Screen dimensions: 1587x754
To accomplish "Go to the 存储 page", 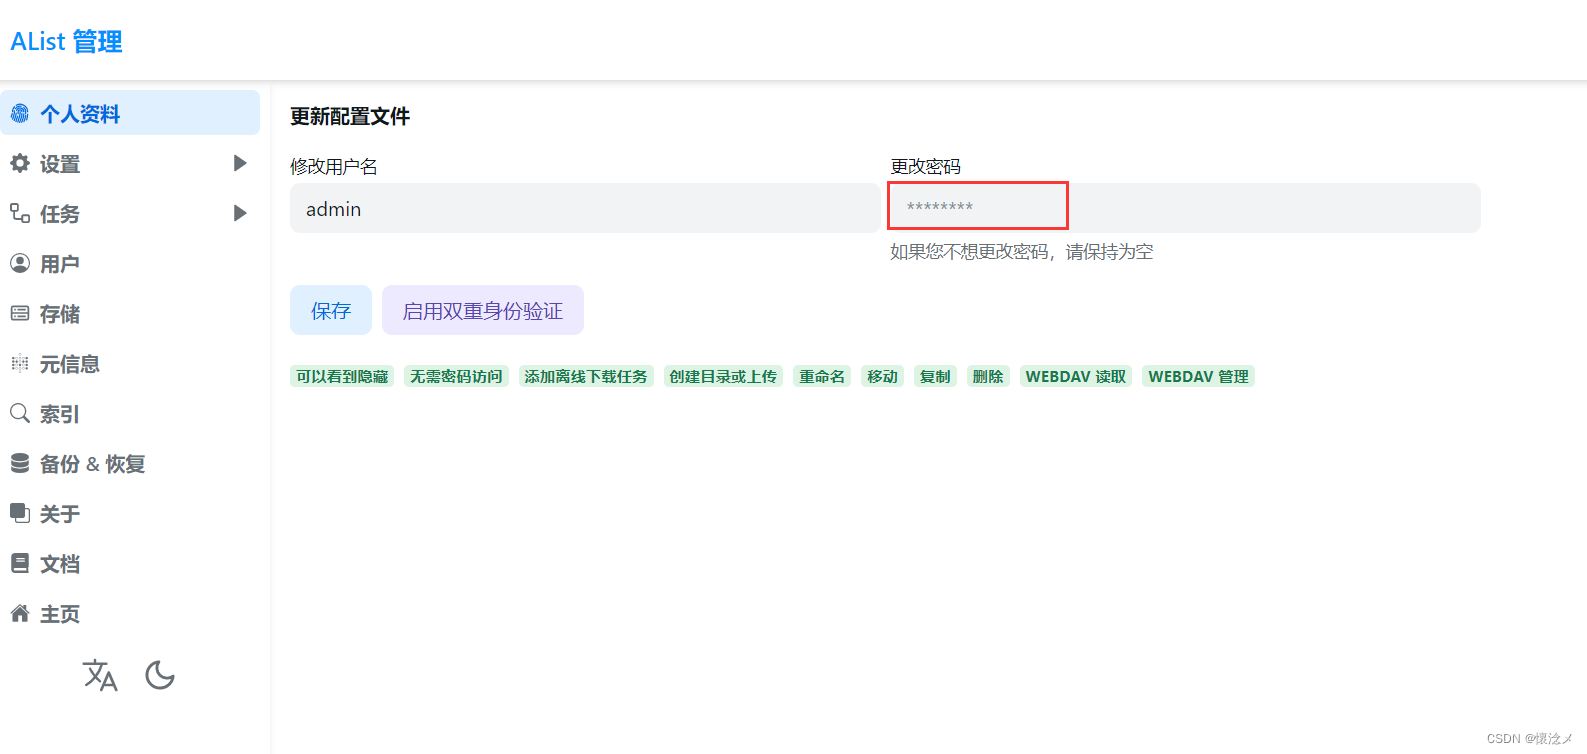I will (x=130, y=313).
